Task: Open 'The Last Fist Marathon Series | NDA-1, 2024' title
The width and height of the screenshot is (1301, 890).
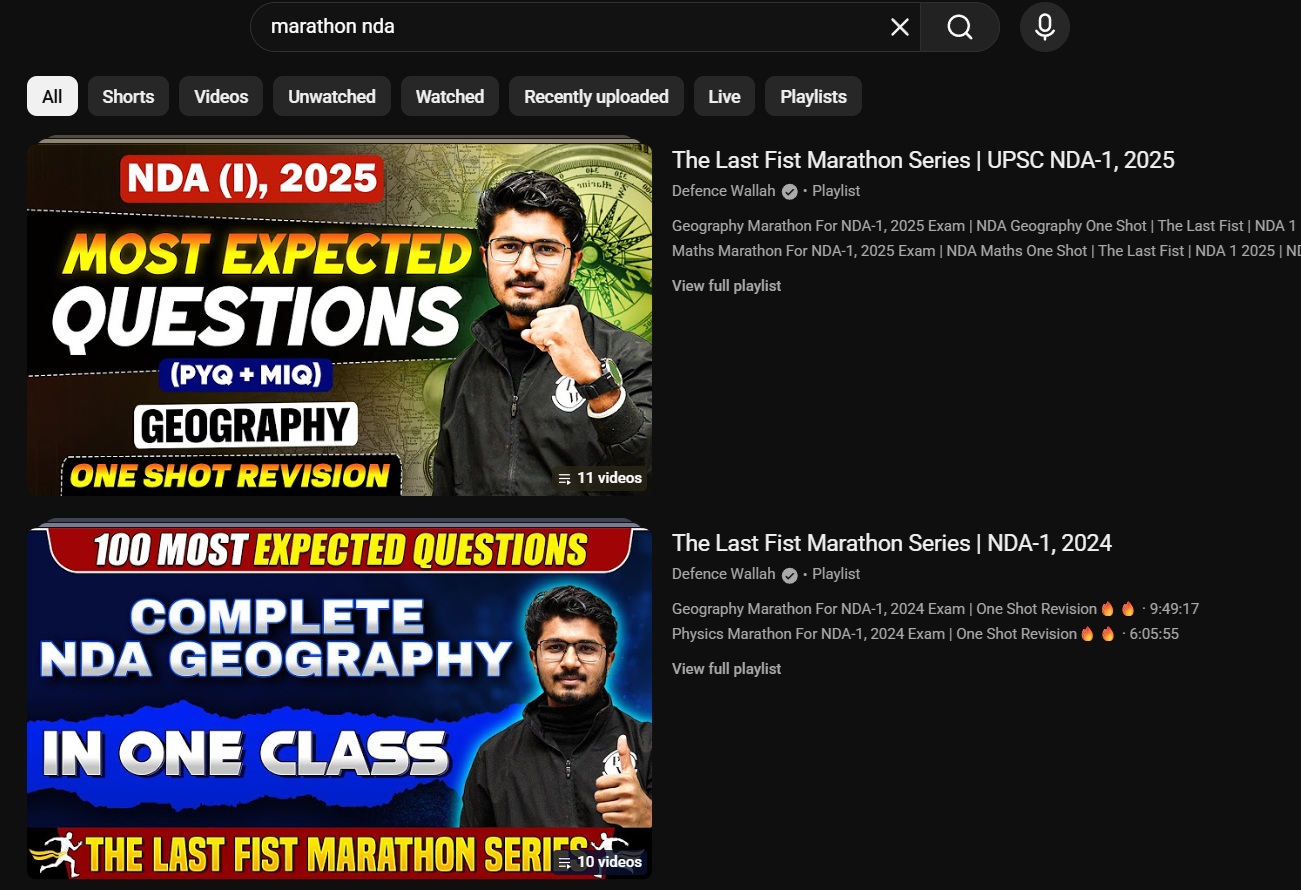Action: [892, 543]
